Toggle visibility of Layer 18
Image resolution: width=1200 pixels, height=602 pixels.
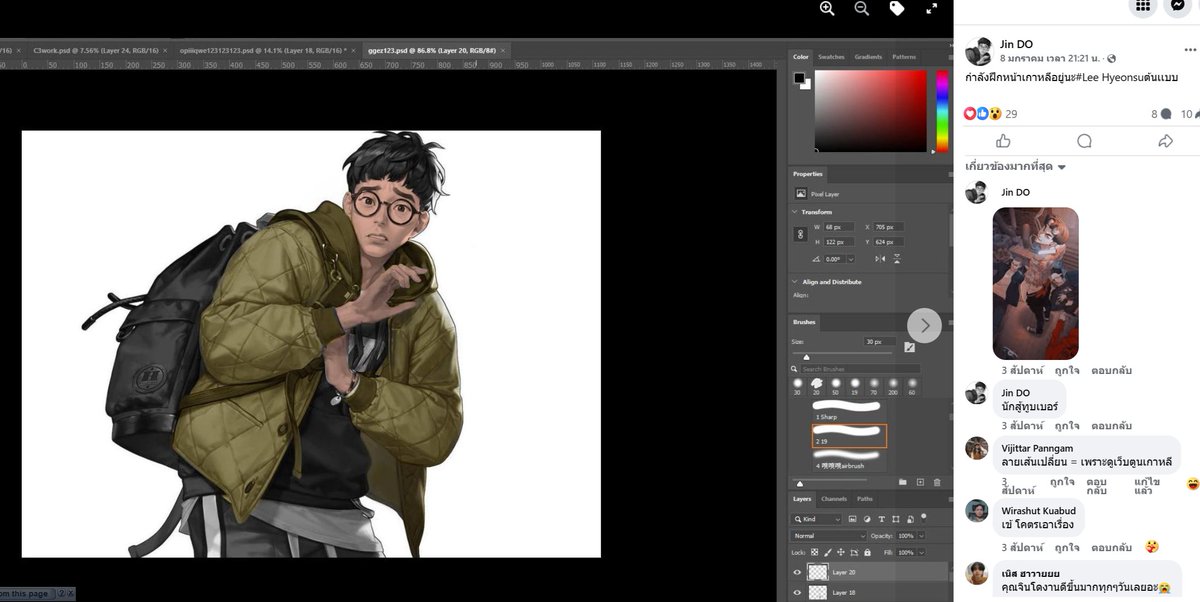[797, 592]
